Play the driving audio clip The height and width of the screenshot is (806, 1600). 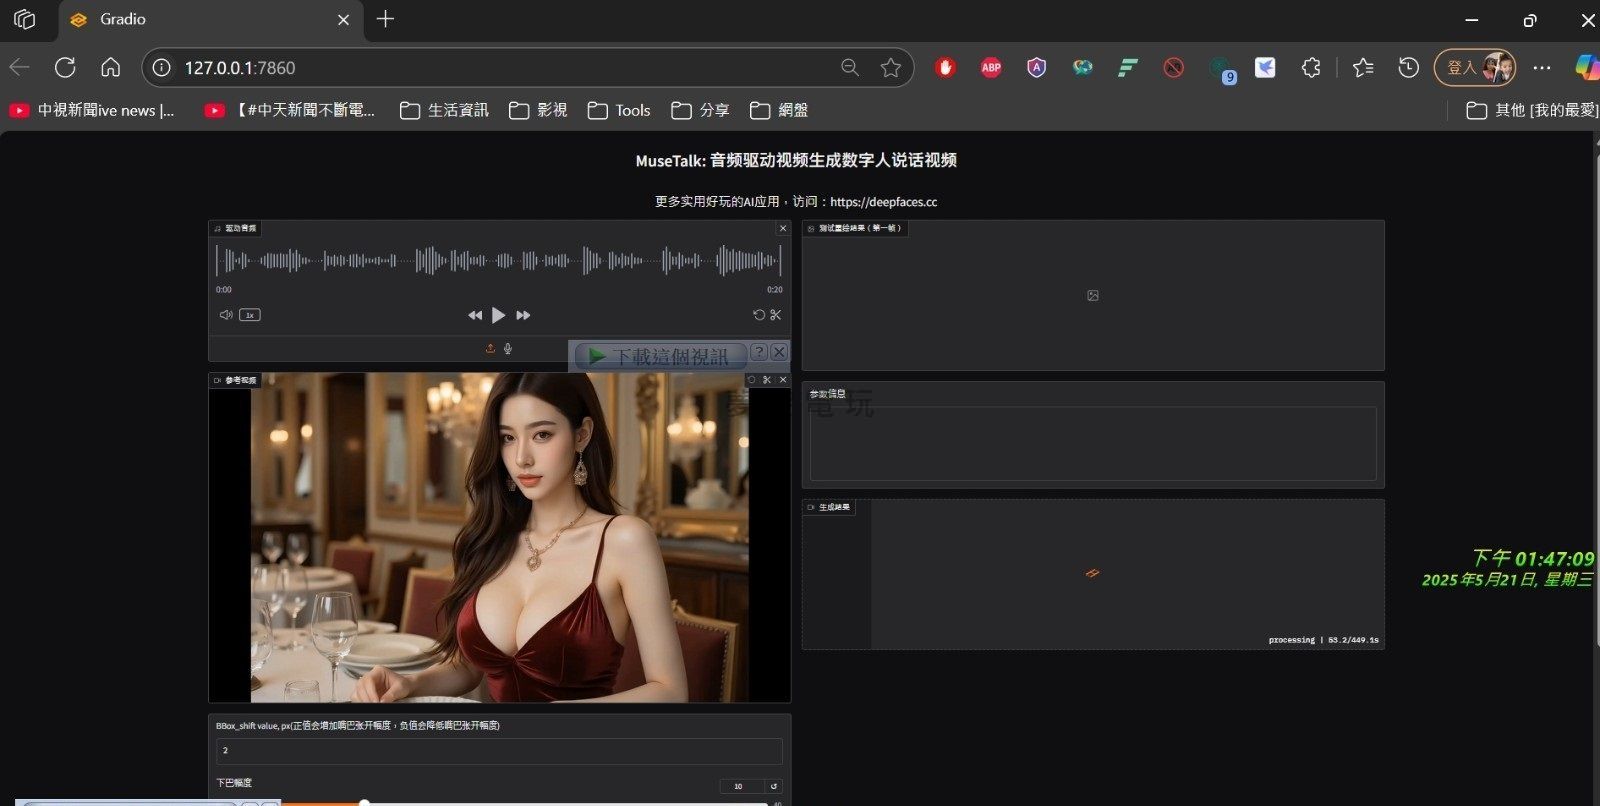point(498,315)
